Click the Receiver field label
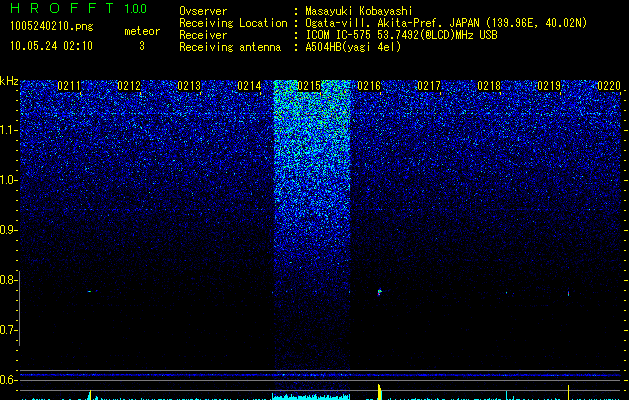Viewport: 629px width, 400px height. (x=203, y=35)
